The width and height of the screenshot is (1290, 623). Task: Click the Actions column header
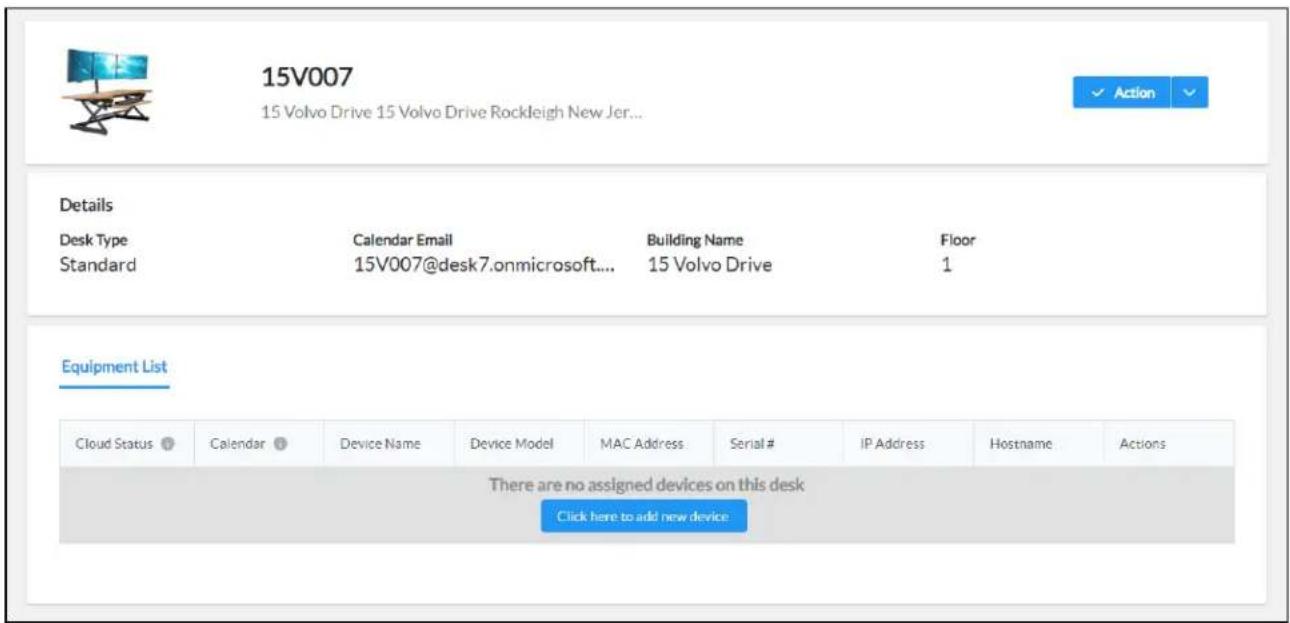coord(1169,444)
